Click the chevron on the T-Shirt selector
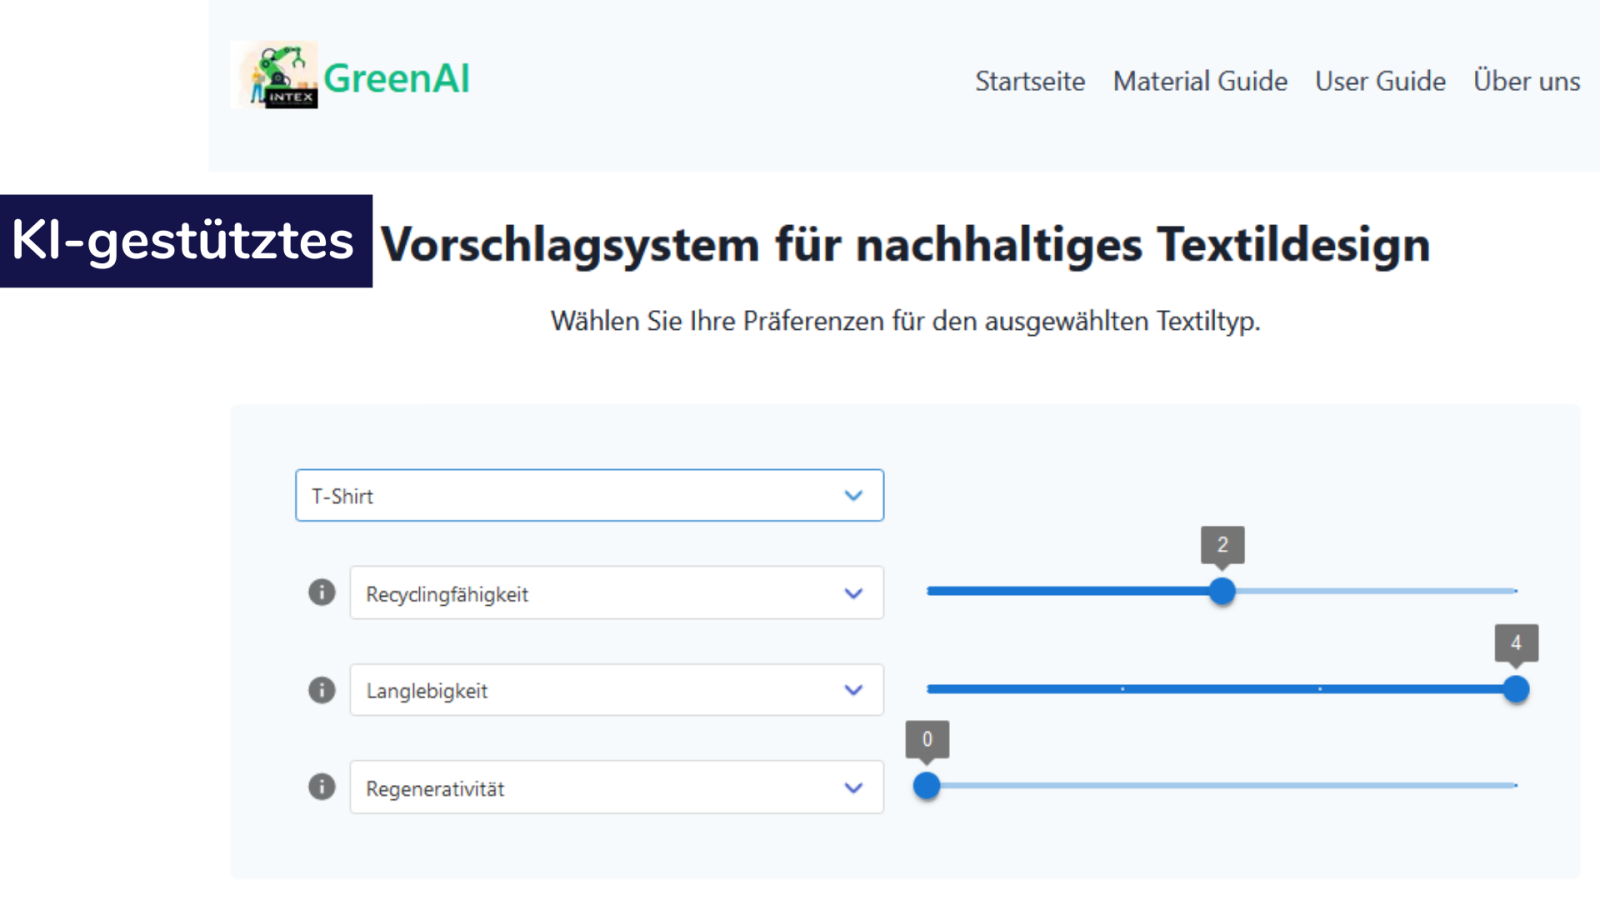 (853, 495)
